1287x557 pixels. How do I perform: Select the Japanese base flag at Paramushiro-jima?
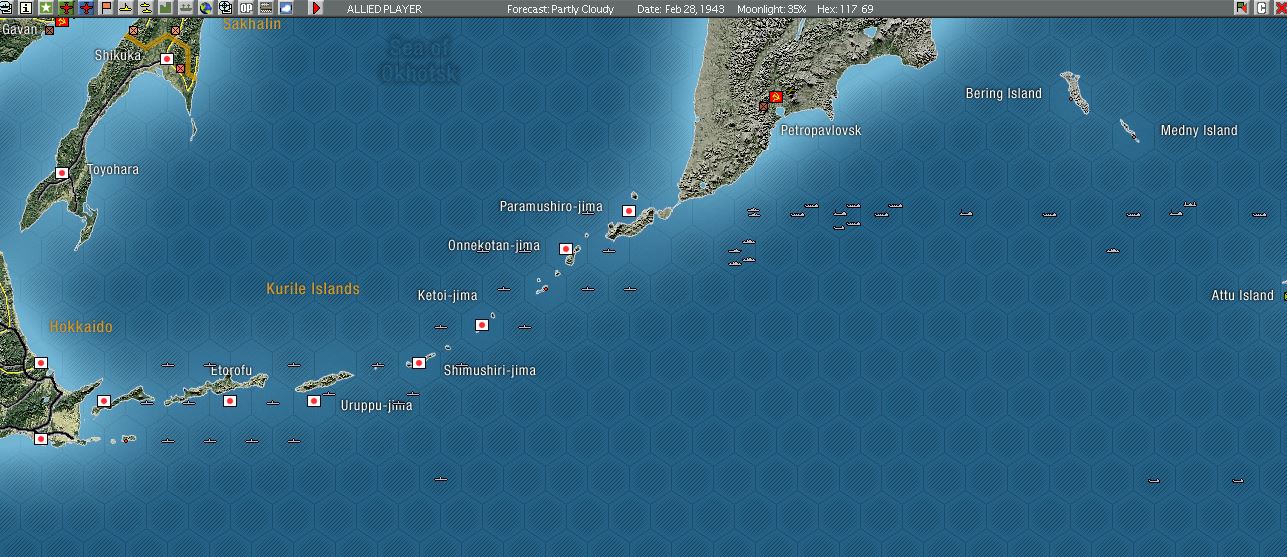click(x=629, y=211)
